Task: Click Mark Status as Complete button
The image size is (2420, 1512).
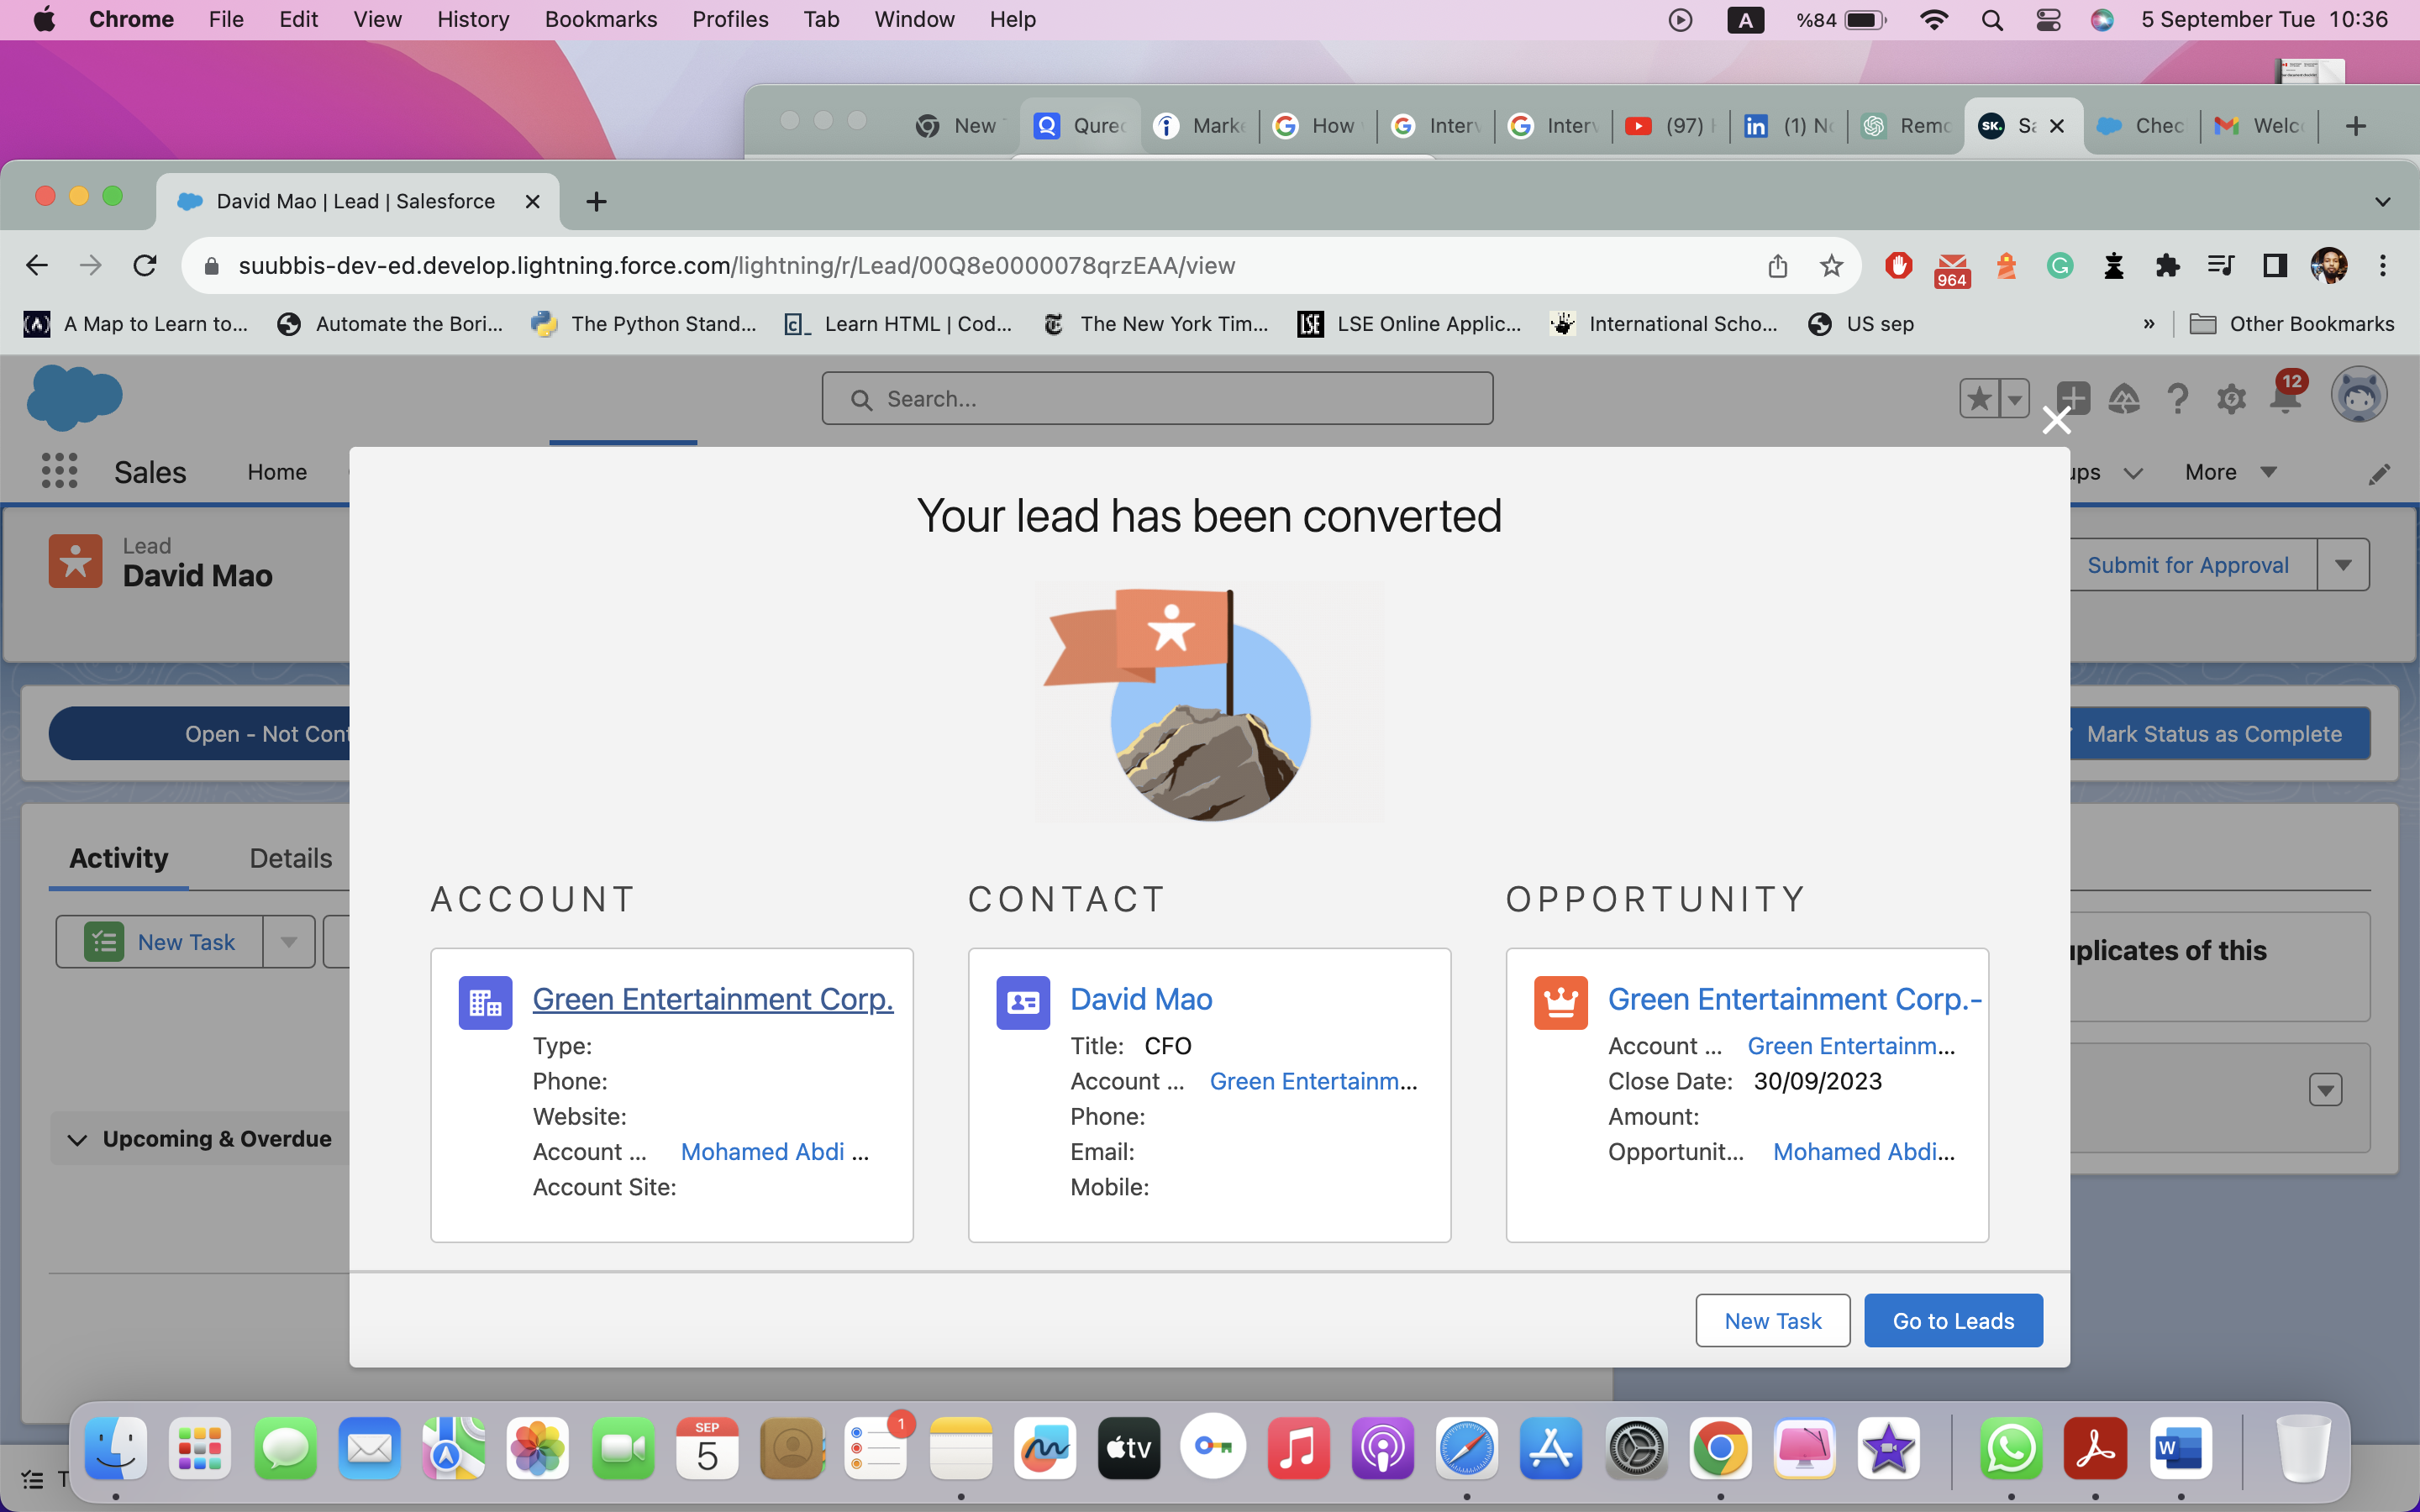Action: [x=2213, y=734]
